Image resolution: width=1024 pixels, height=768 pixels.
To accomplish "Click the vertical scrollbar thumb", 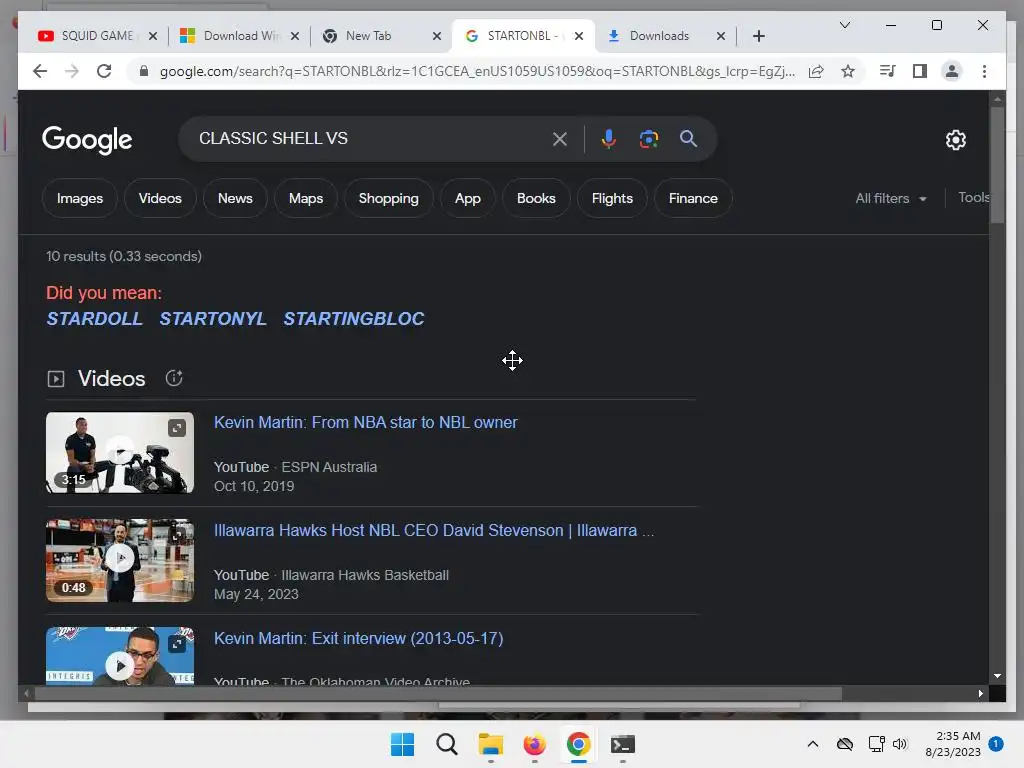I will [997, 165].
